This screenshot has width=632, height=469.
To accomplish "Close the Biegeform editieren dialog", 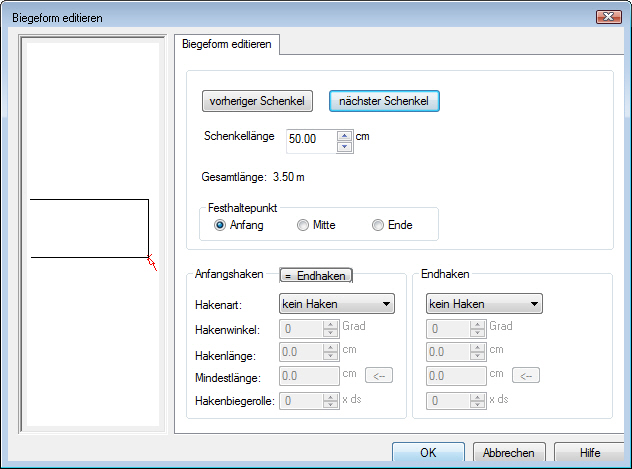I will pos(609,17).
